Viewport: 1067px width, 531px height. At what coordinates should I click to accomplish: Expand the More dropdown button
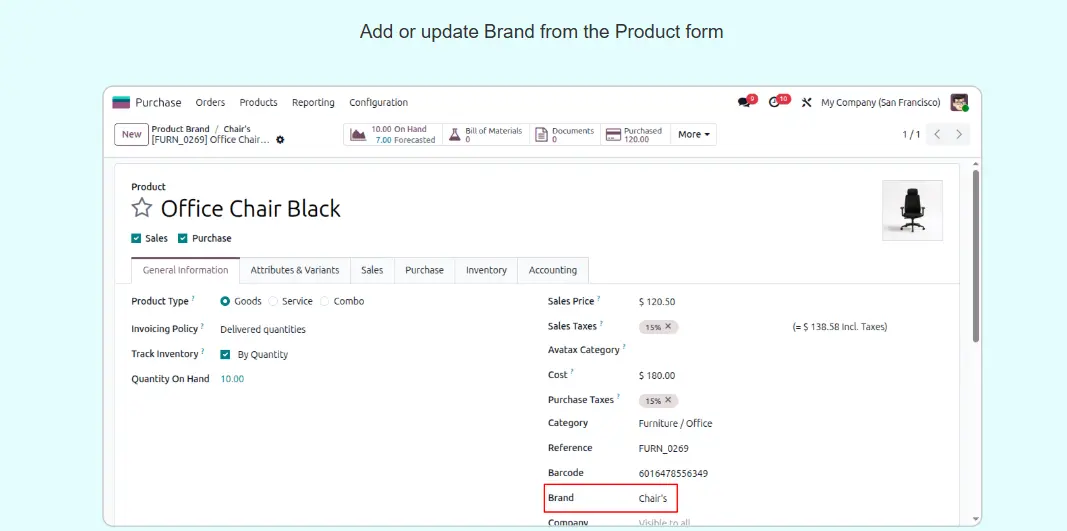pos(694,134)
